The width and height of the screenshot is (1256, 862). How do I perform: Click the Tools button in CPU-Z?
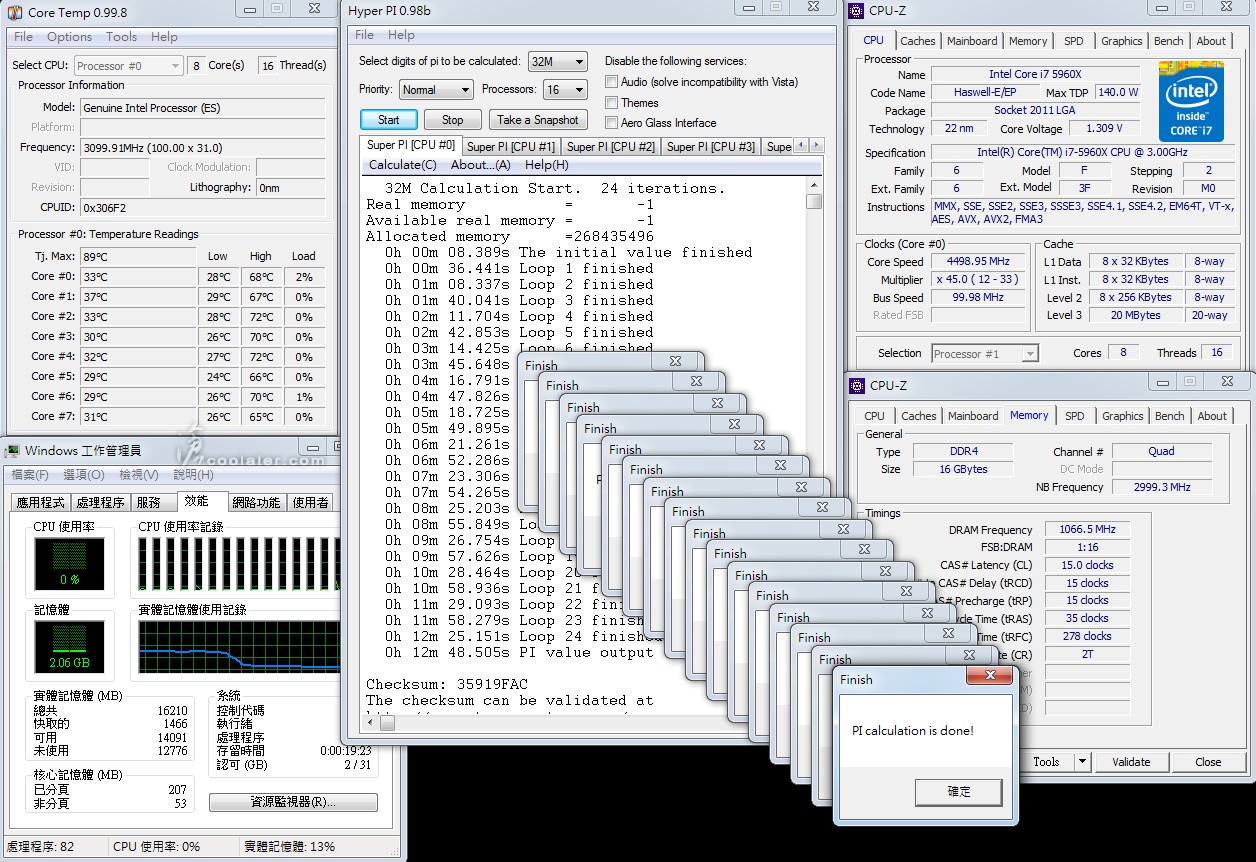pyautogui.click(x=1046, y=762)
